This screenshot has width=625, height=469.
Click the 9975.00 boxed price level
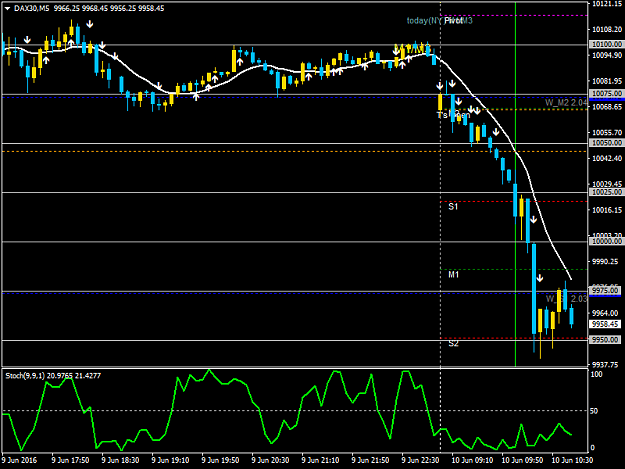(605, 290)
